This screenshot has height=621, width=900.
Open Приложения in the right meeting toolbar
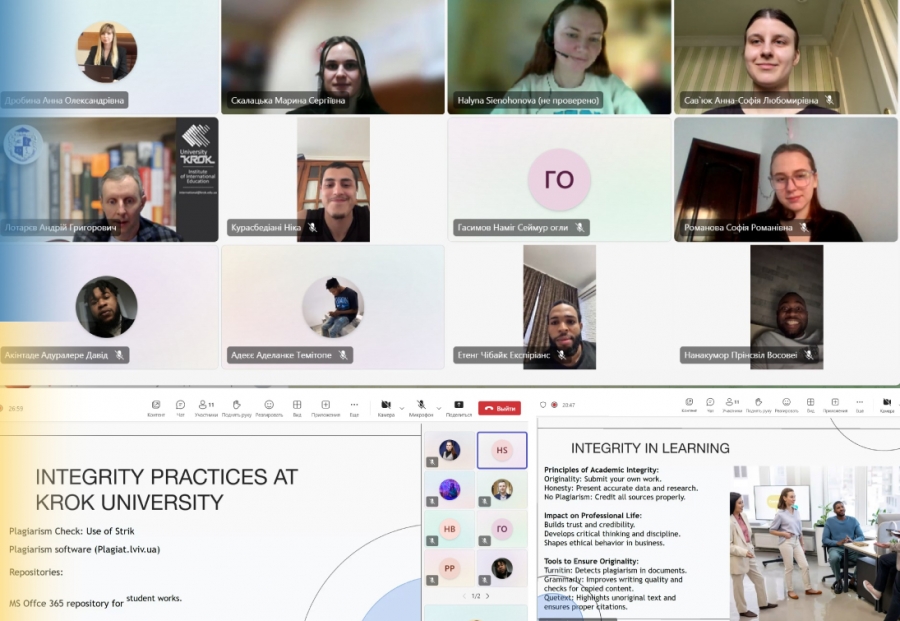835,405
